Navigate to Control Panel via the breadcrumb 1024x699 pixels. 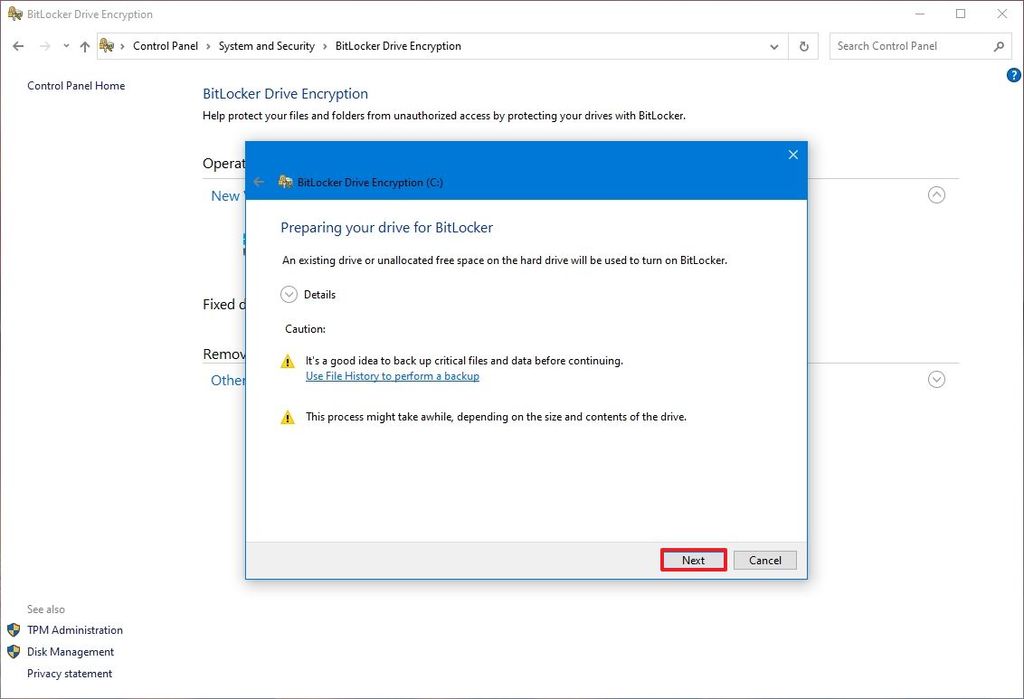(166, 46)
